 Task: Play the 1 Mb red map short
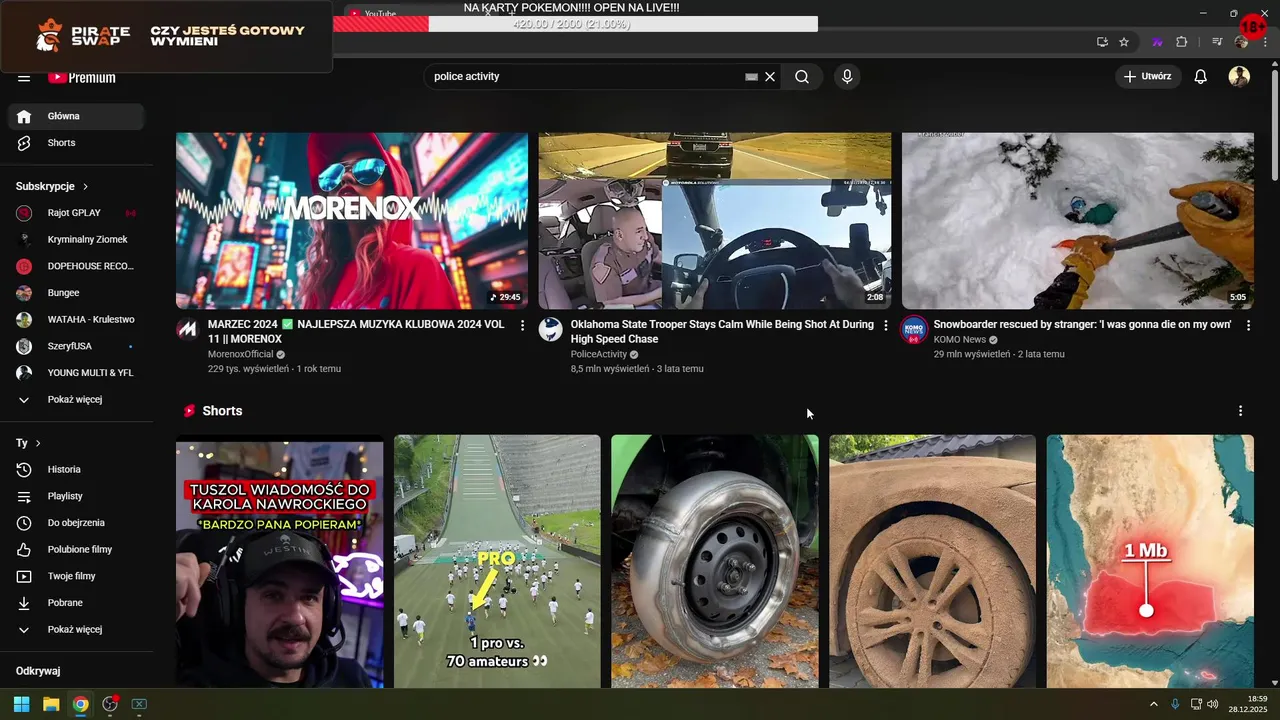1150,561
